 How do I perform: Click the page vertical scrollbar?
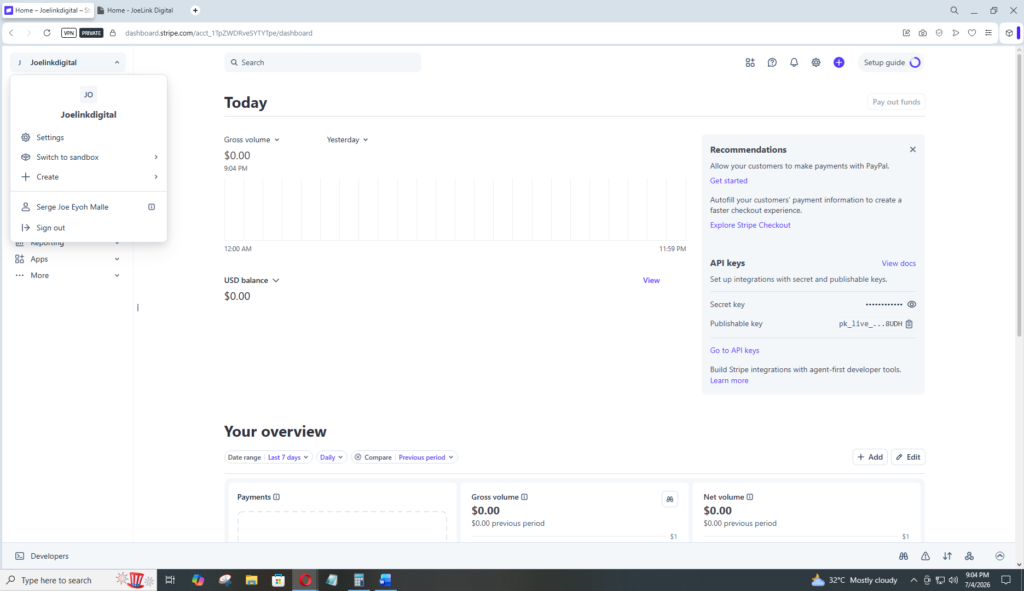pos(1019,196)
